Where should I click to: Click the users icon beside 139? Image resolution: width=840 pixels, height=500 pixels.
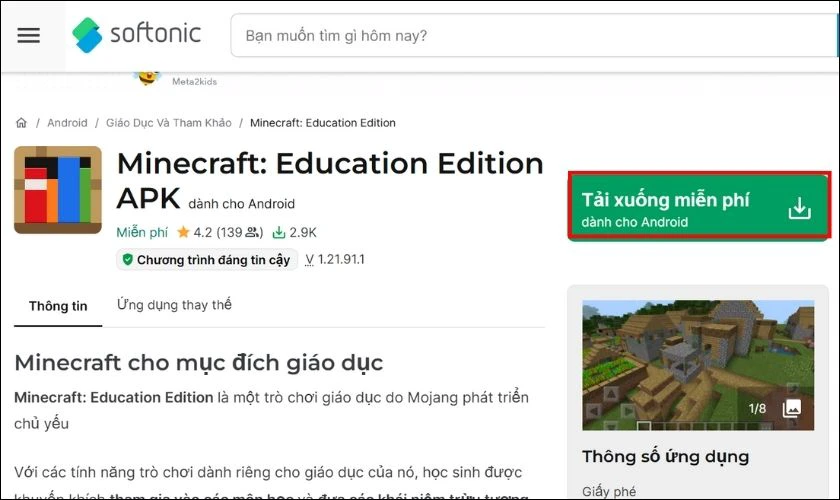[x=252, y=232]
